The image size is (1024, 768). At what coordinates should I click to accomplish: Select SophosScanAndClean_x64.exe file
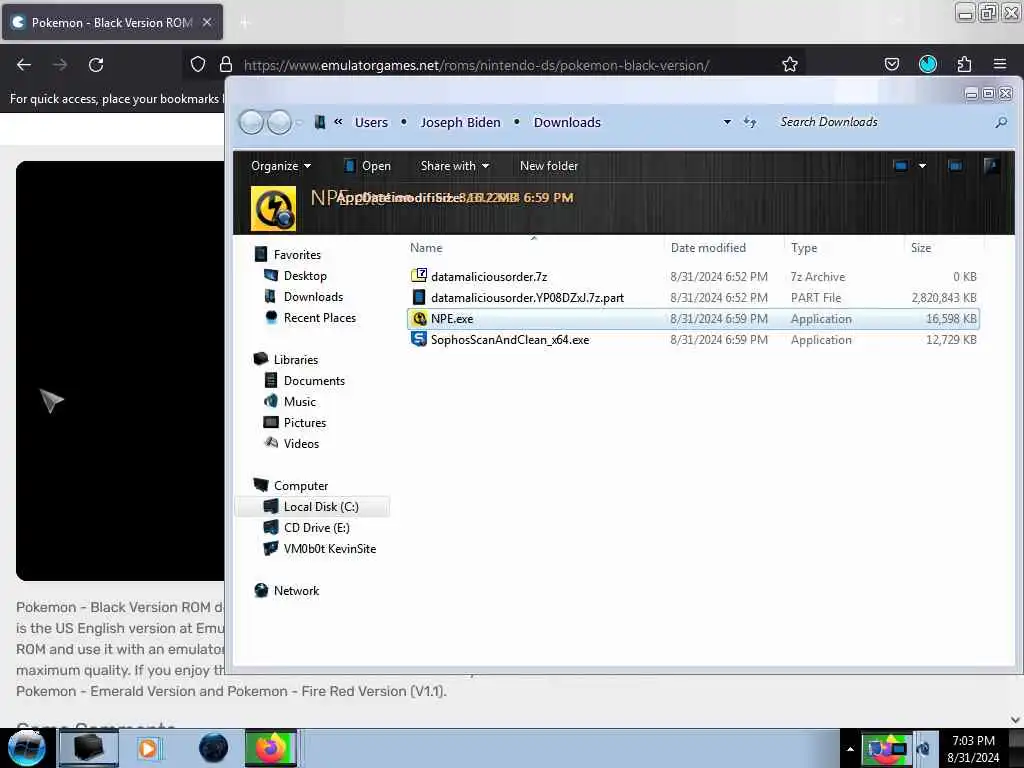pos(692,340)
